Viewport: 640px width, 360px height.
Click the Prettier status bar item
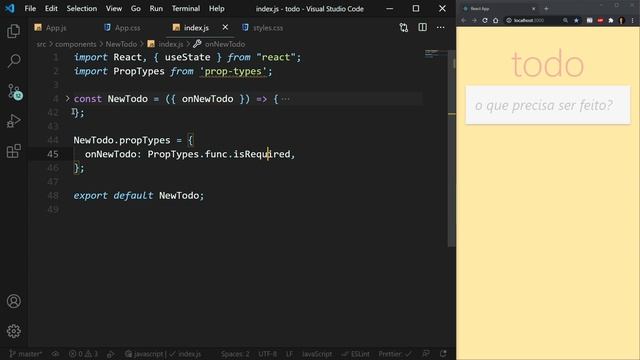coord(395,354)
